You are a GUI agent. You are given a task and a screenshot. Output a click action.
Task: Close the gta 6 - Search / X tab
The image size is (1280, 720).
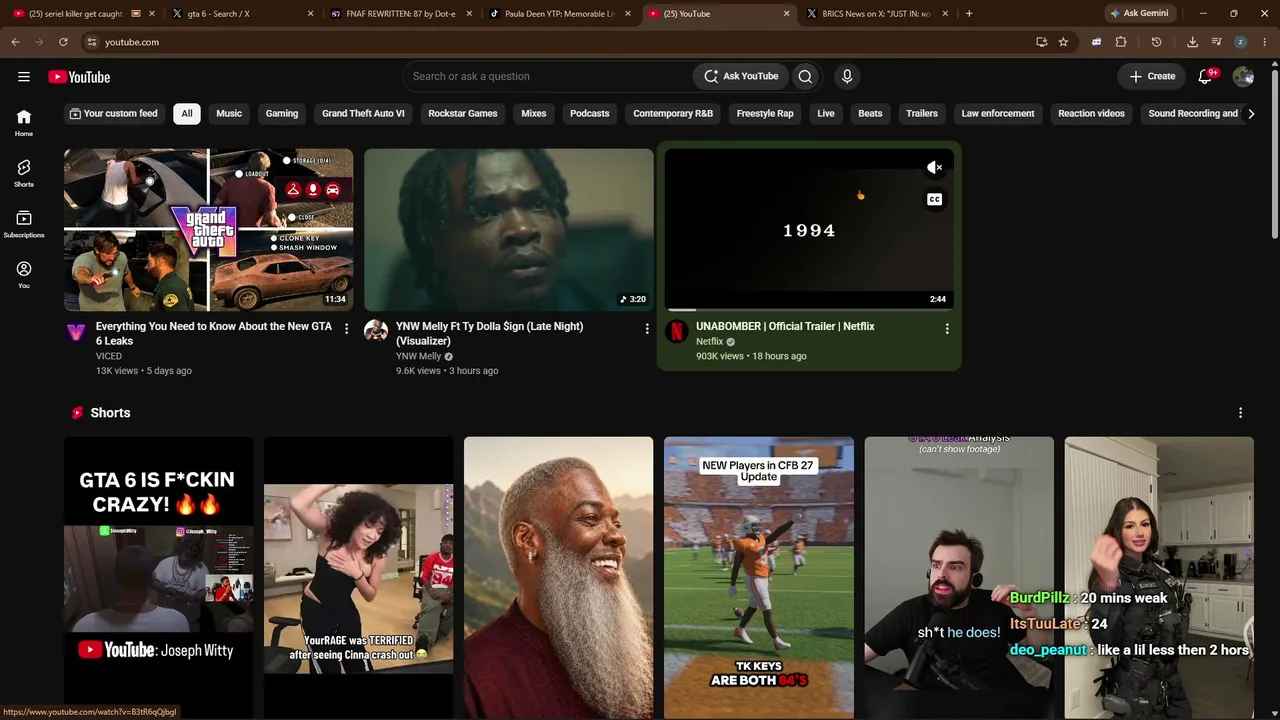[x=311, y=14]
